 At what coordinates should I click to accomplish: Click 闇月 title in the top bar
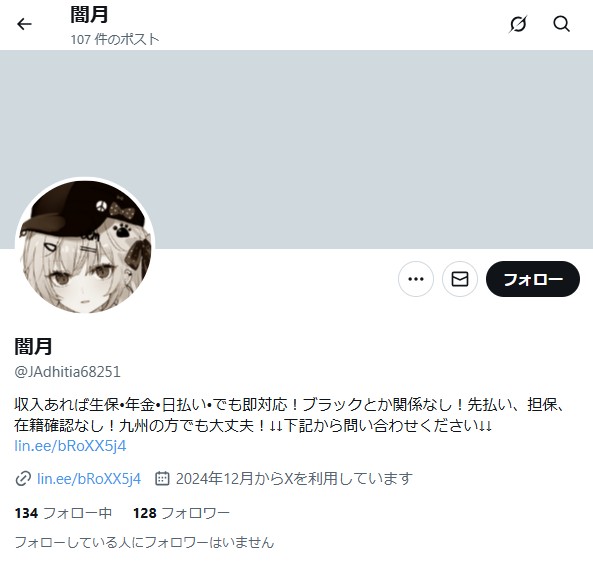89,15
